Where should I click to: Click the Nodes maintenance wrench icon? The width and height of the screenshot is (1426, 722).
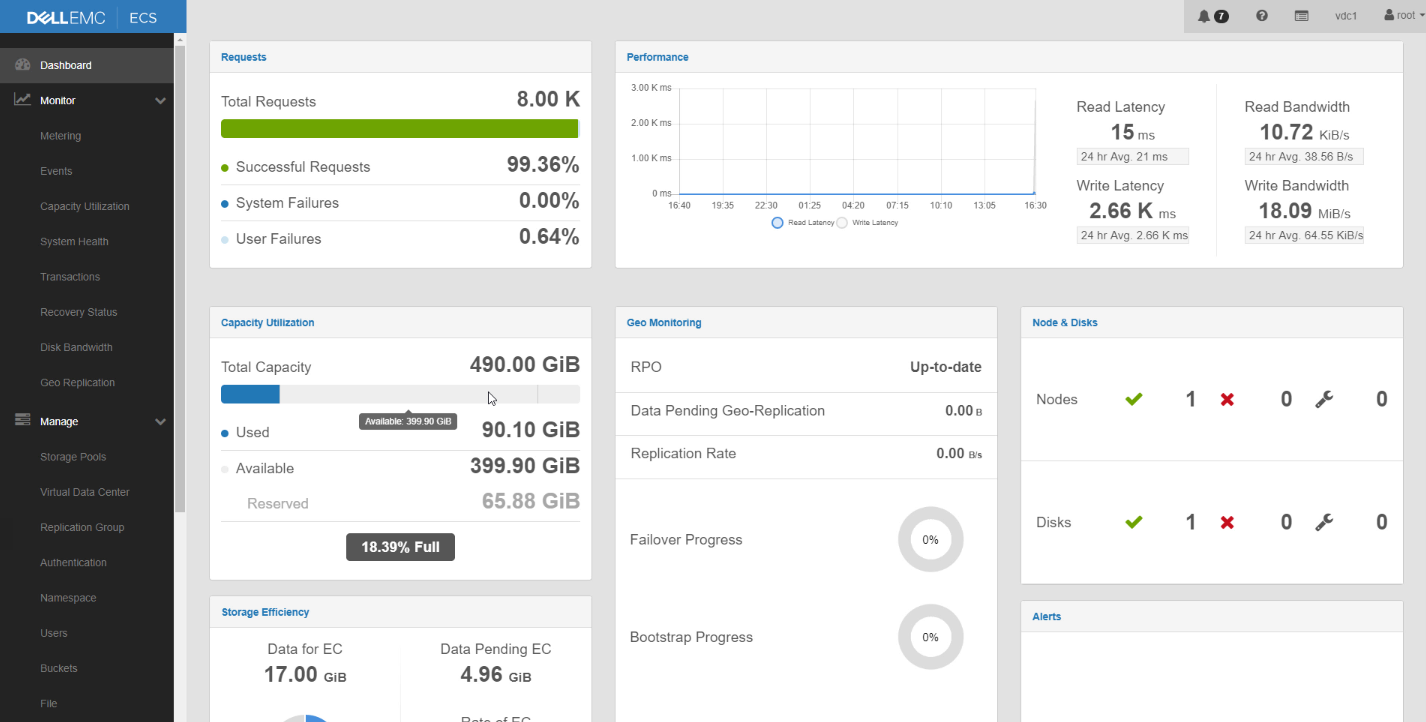pos(1324,399)
